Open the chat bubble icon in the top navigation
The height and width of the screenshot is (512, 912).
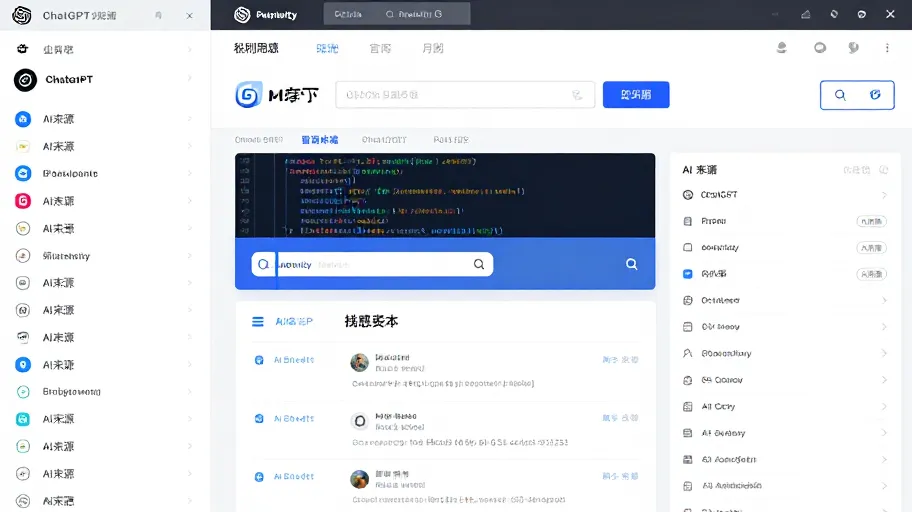point(820,48)
